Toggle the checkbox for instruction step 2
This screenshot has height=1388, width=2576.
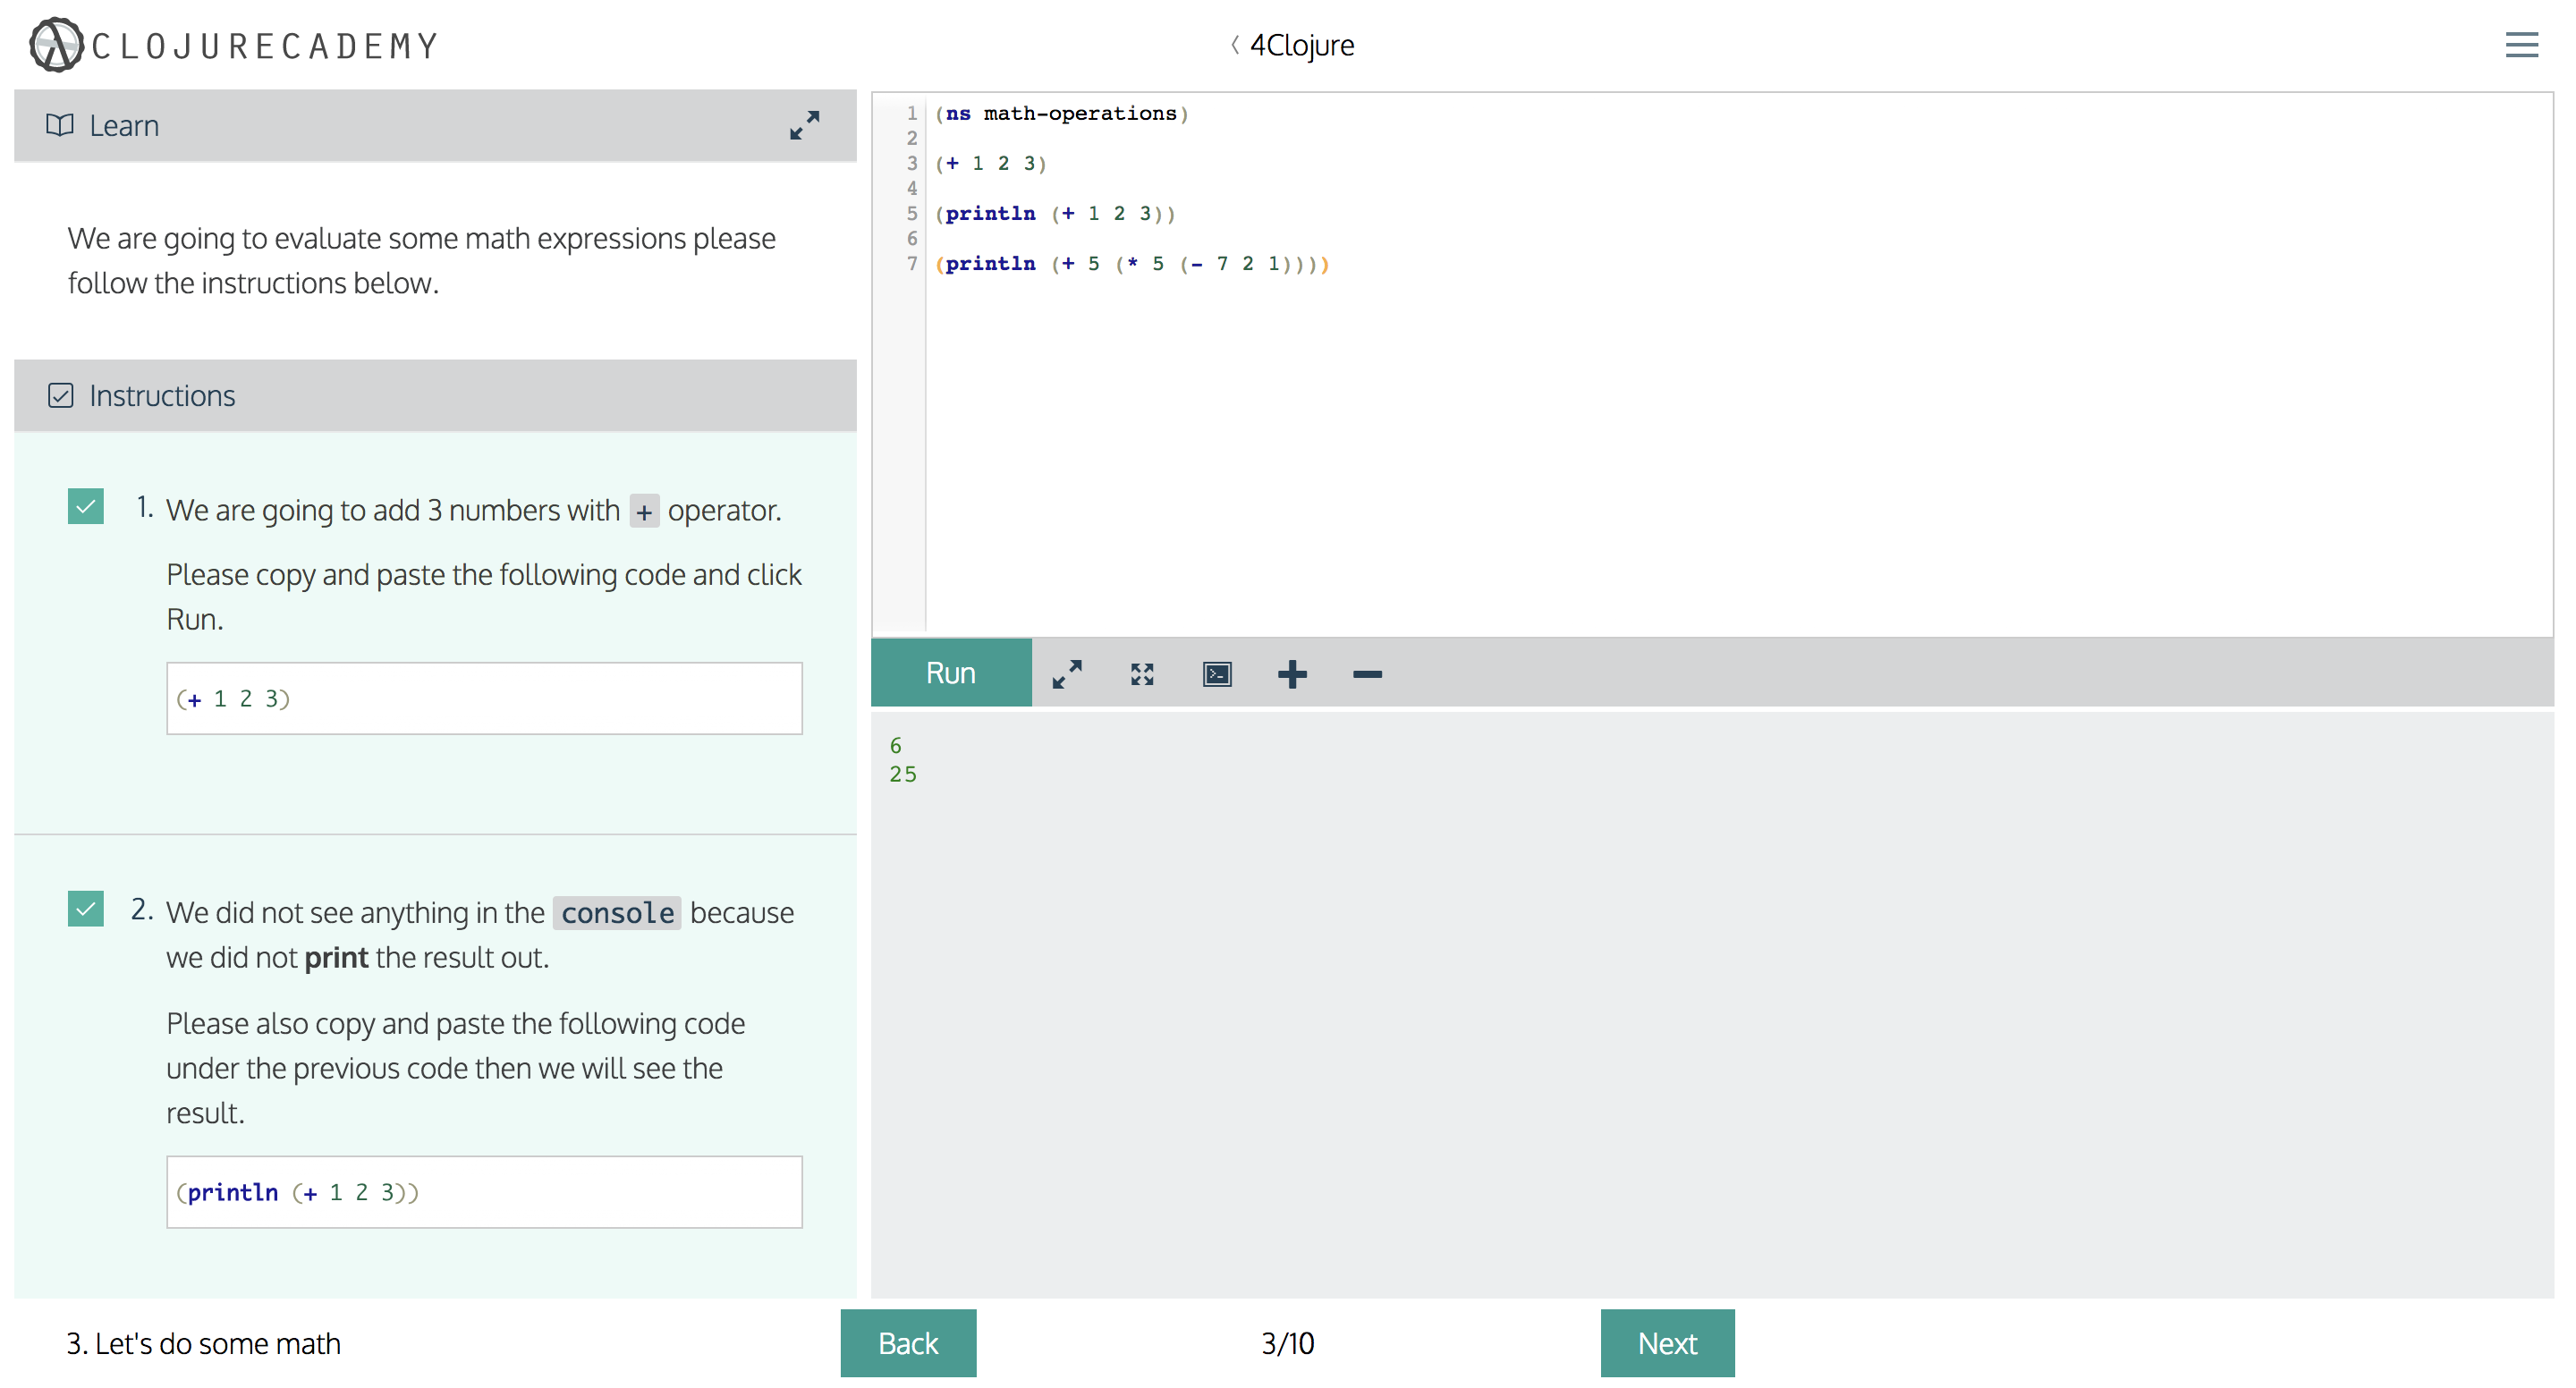(85, 909)
